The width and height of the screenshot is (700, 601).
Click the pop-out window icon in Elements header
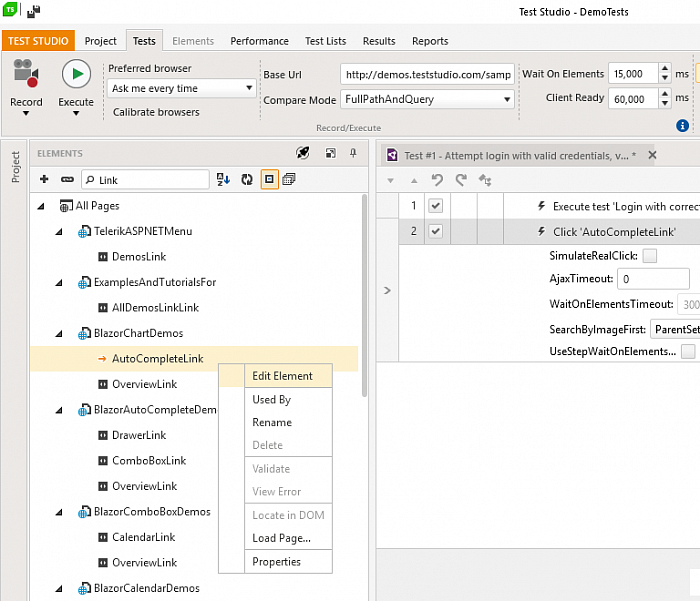point(330,153)
